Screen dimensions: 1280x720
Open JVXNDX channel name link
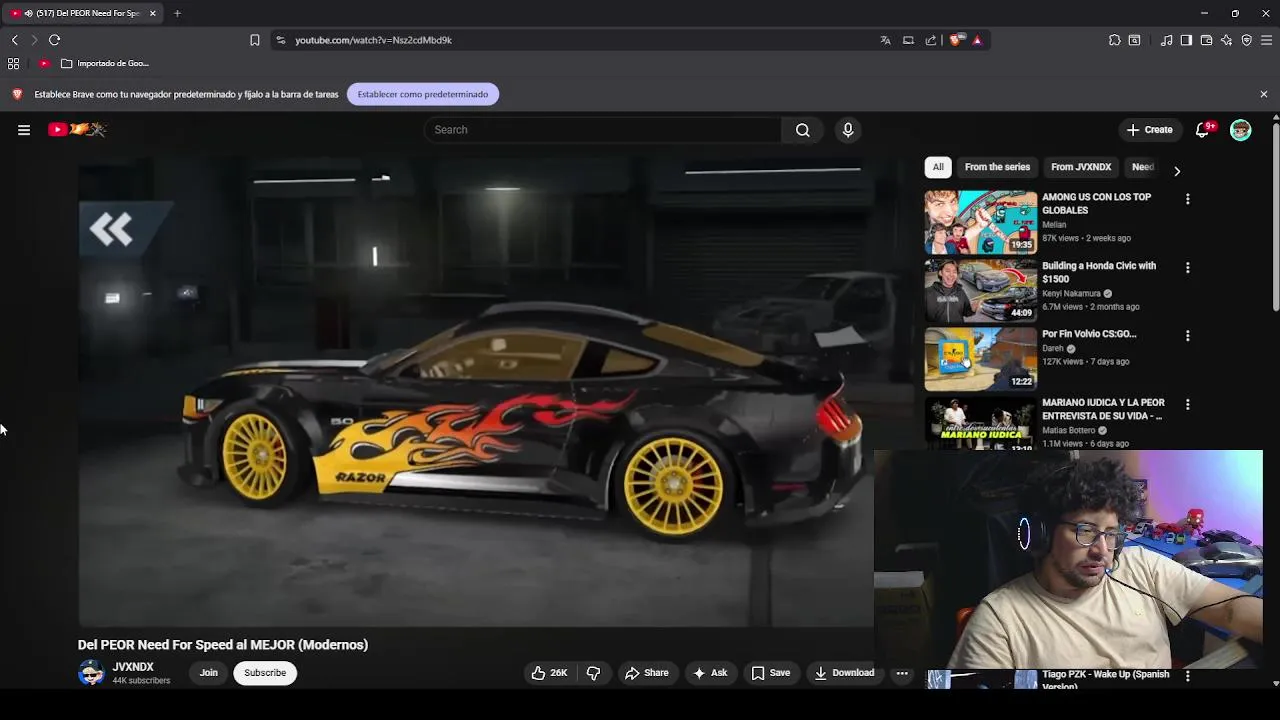pyautogui.click(x=133, y=667)
